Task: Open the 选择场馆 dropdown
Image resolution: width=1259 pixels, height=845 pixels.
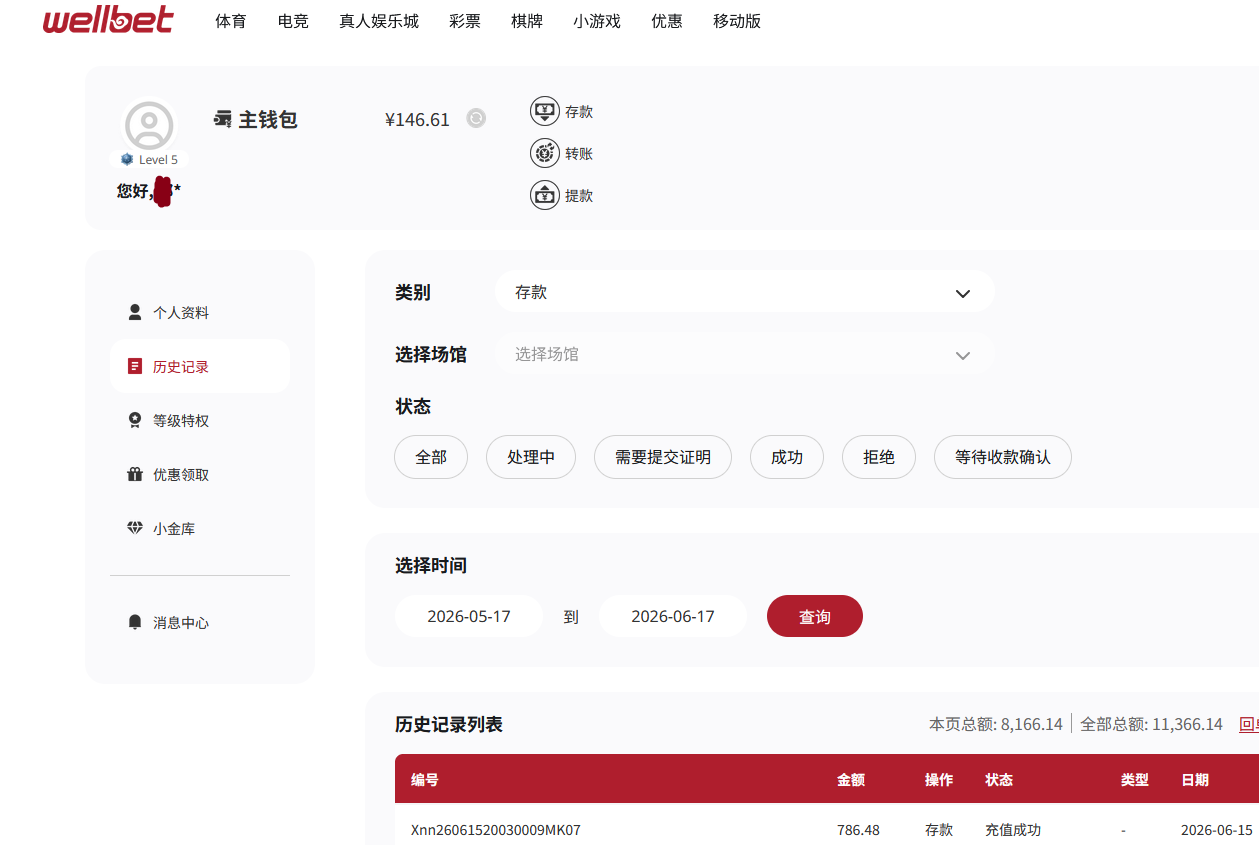Action: tap(745, 354)
